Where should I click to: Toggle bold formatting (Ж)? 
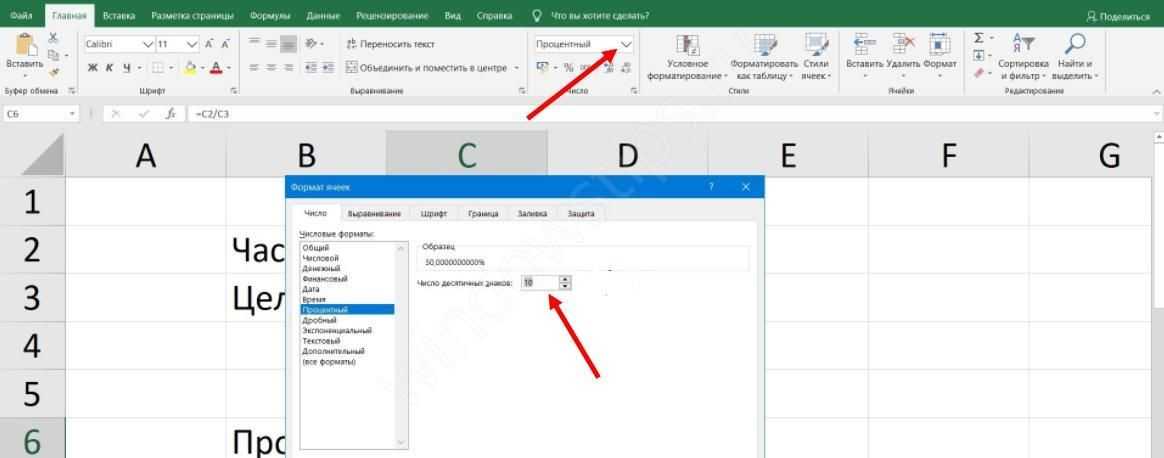click(x=93, y=68)
